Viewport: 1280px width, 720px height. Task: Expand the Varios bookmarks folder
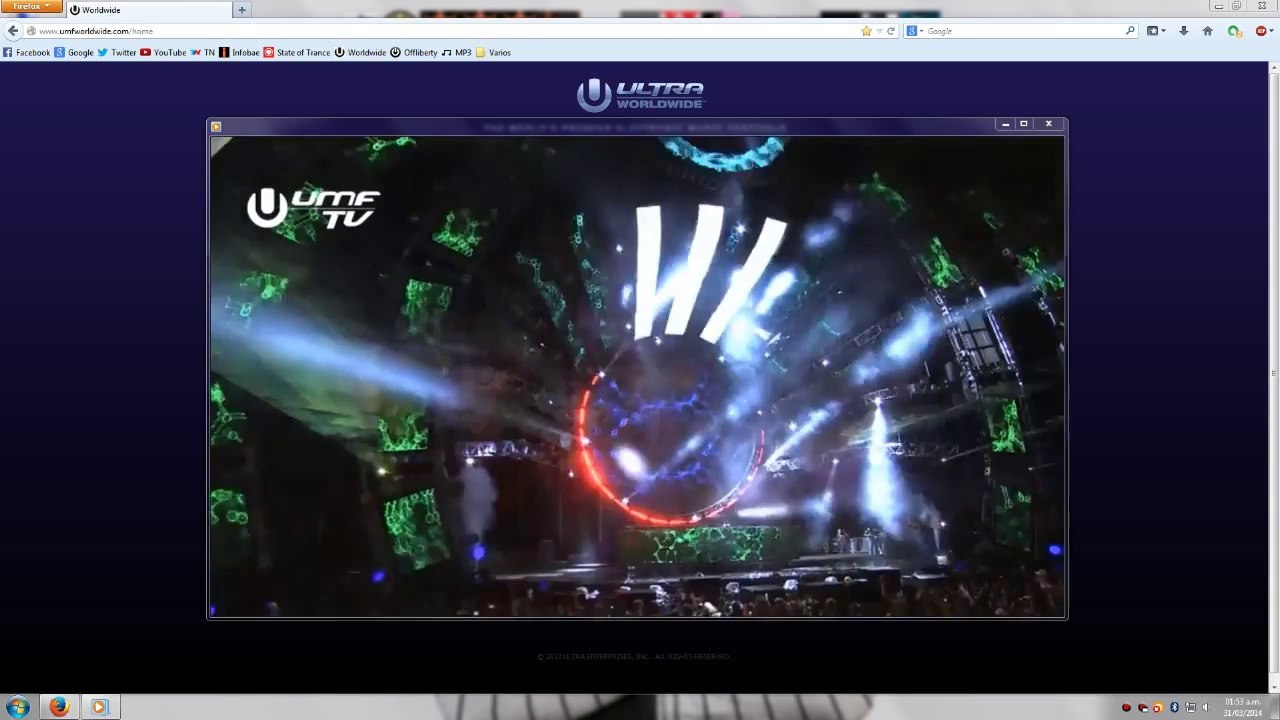tap(493, 52)
